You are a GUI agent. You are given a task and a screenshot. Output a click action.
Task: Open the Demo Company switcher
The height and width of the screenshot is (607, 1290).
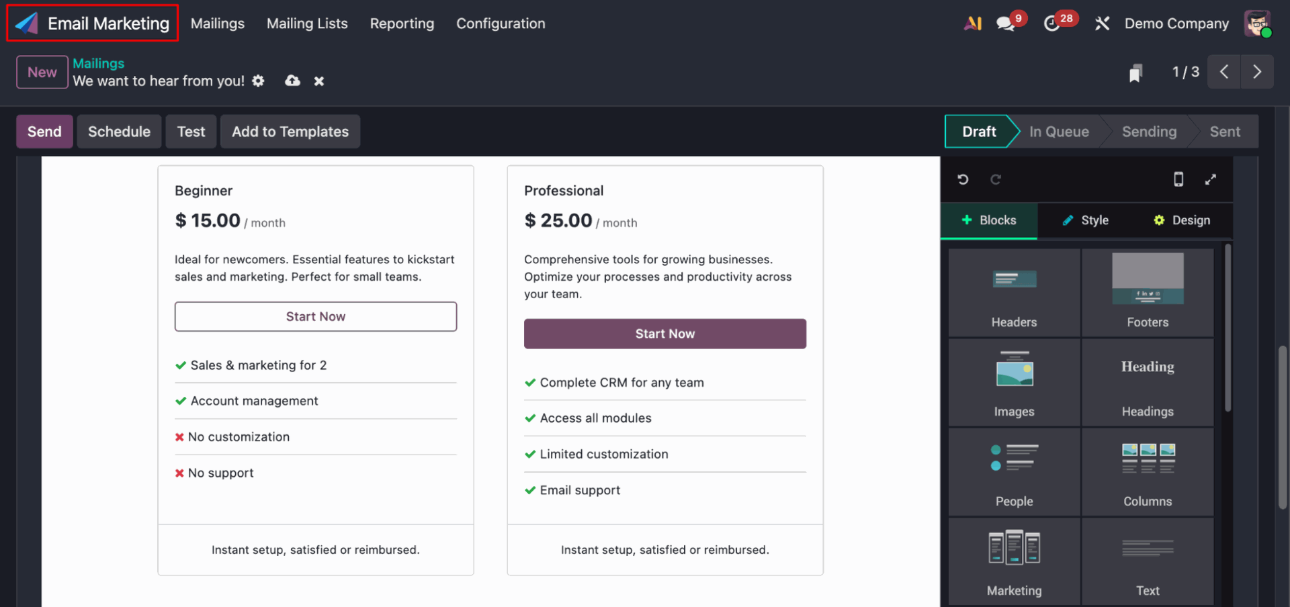[1176, 23]
